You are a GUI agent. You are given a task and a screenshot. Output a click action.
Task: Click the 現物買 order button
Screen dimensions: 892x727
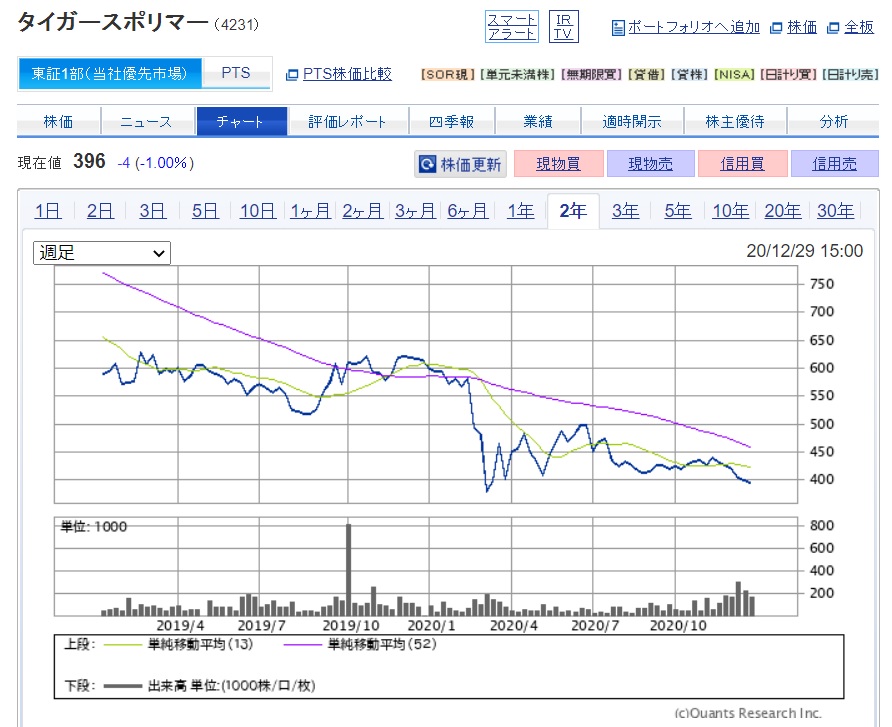pos(558,166)
